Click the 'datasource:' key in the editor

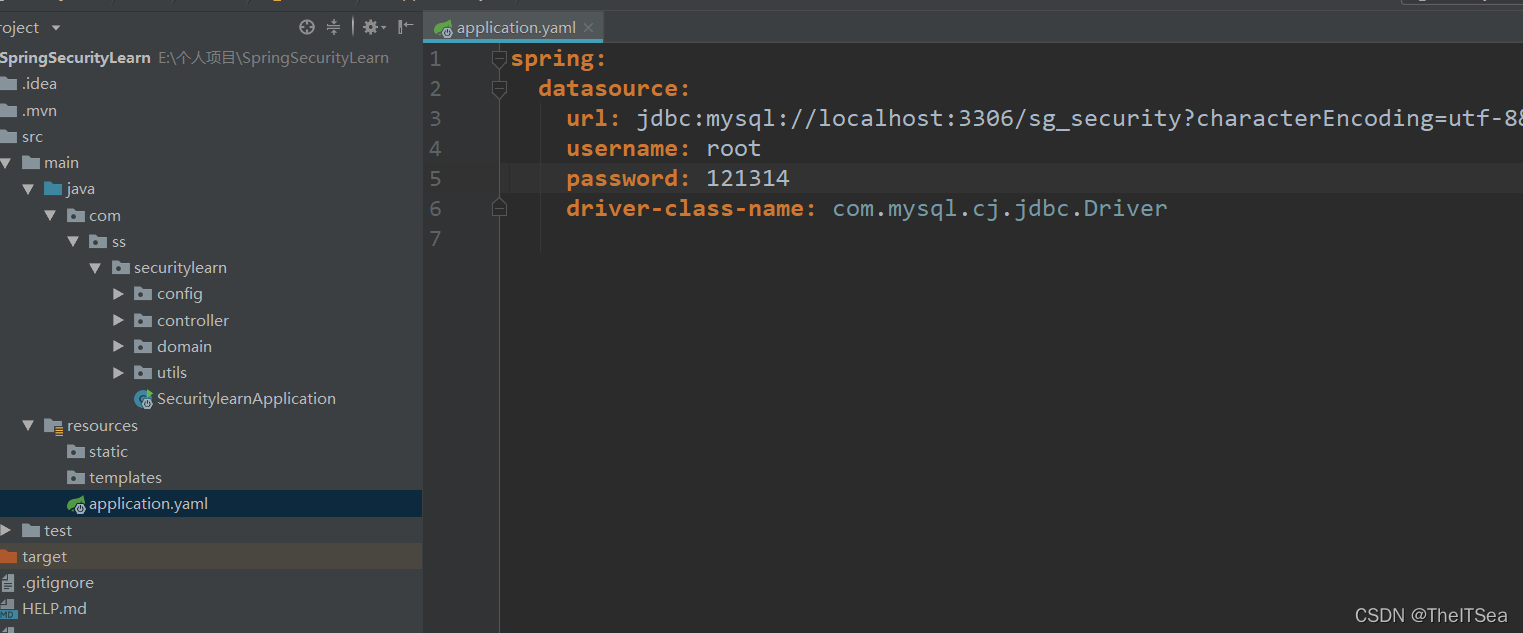click(615, 89)
